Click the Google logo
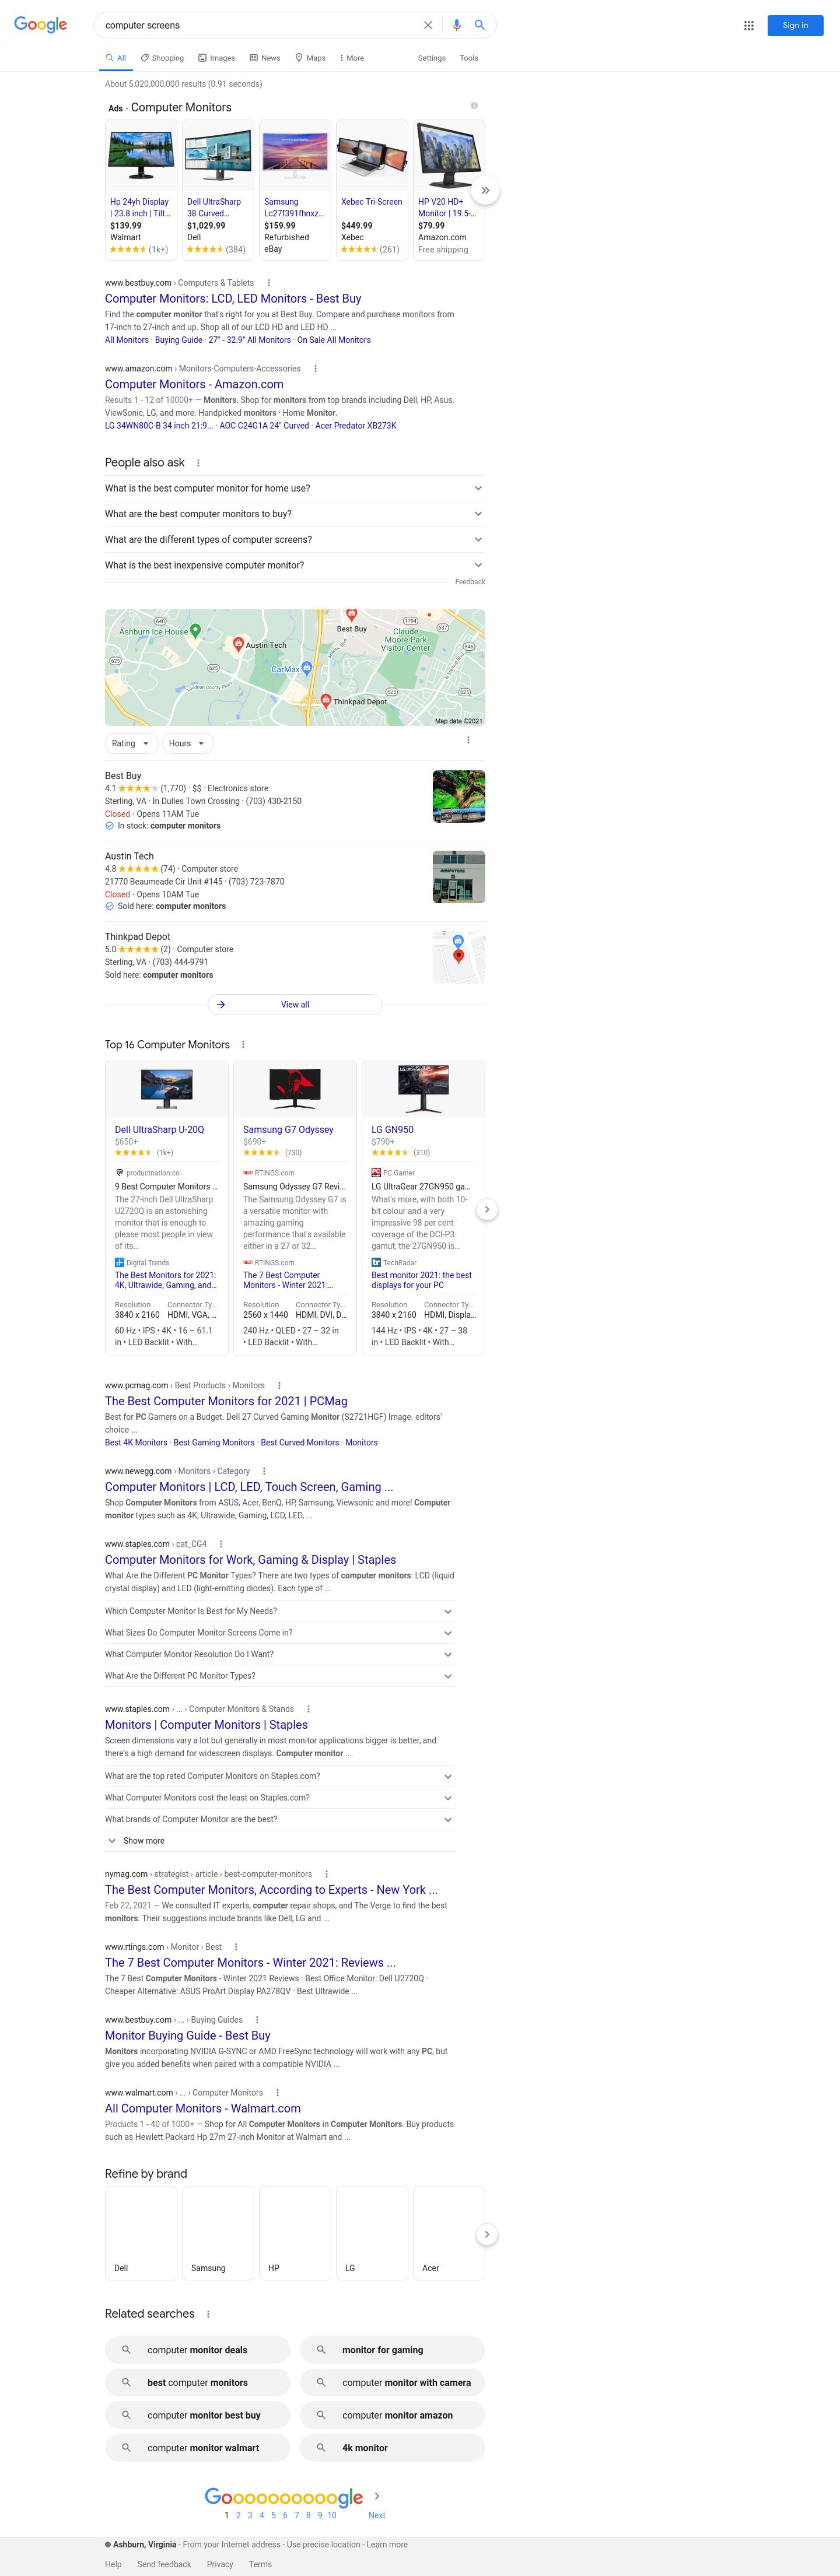 pos(40,25)
